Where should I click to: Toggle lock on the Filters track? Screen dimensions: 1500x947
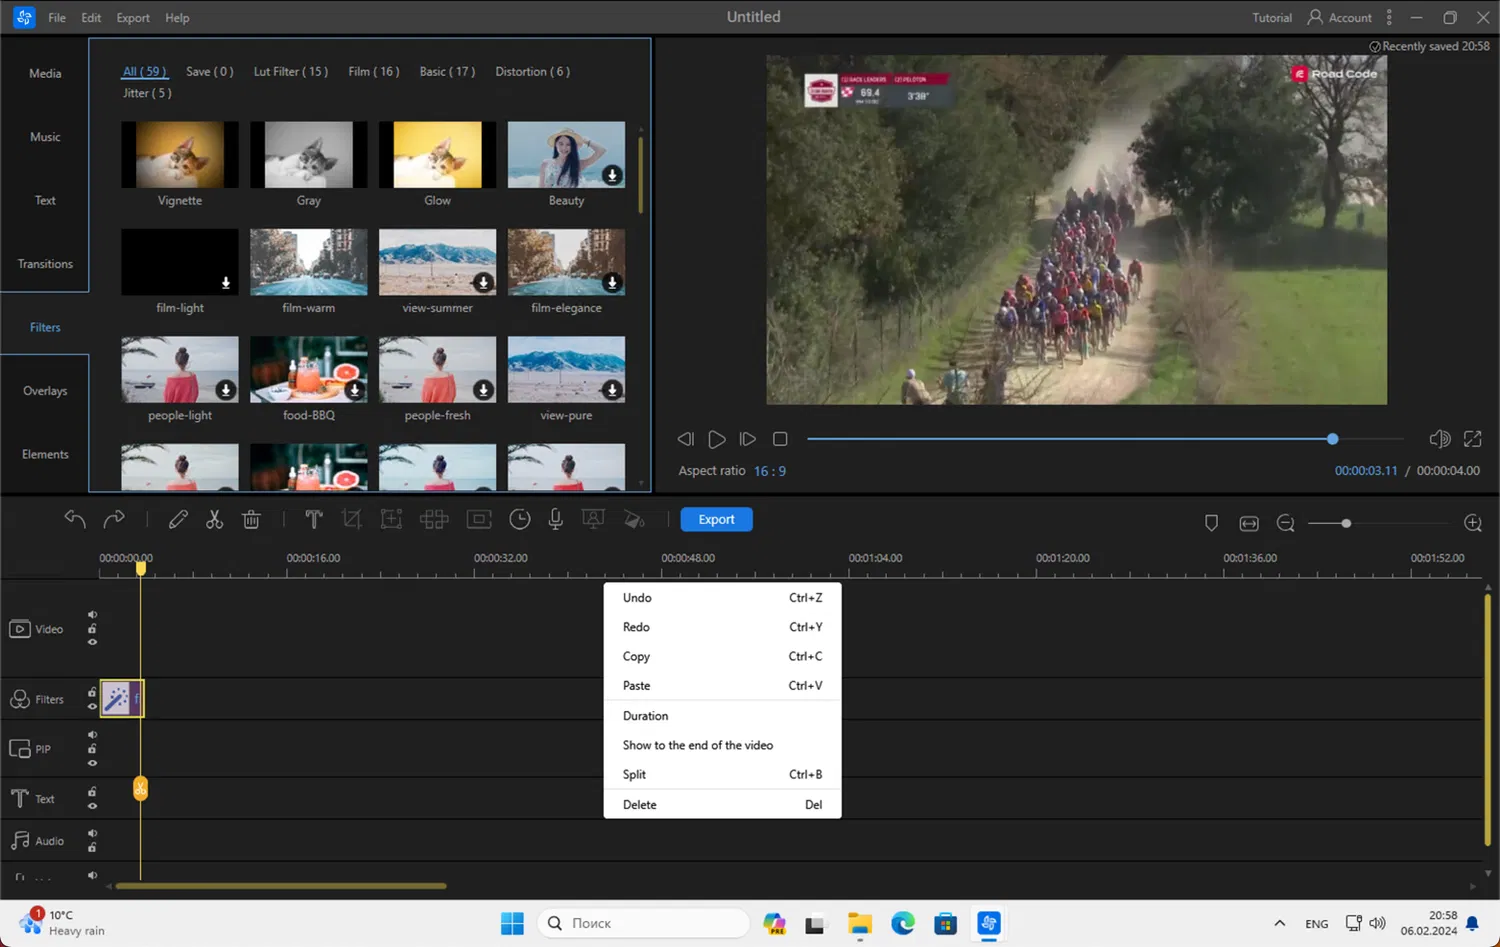click(x=92, y=692)
